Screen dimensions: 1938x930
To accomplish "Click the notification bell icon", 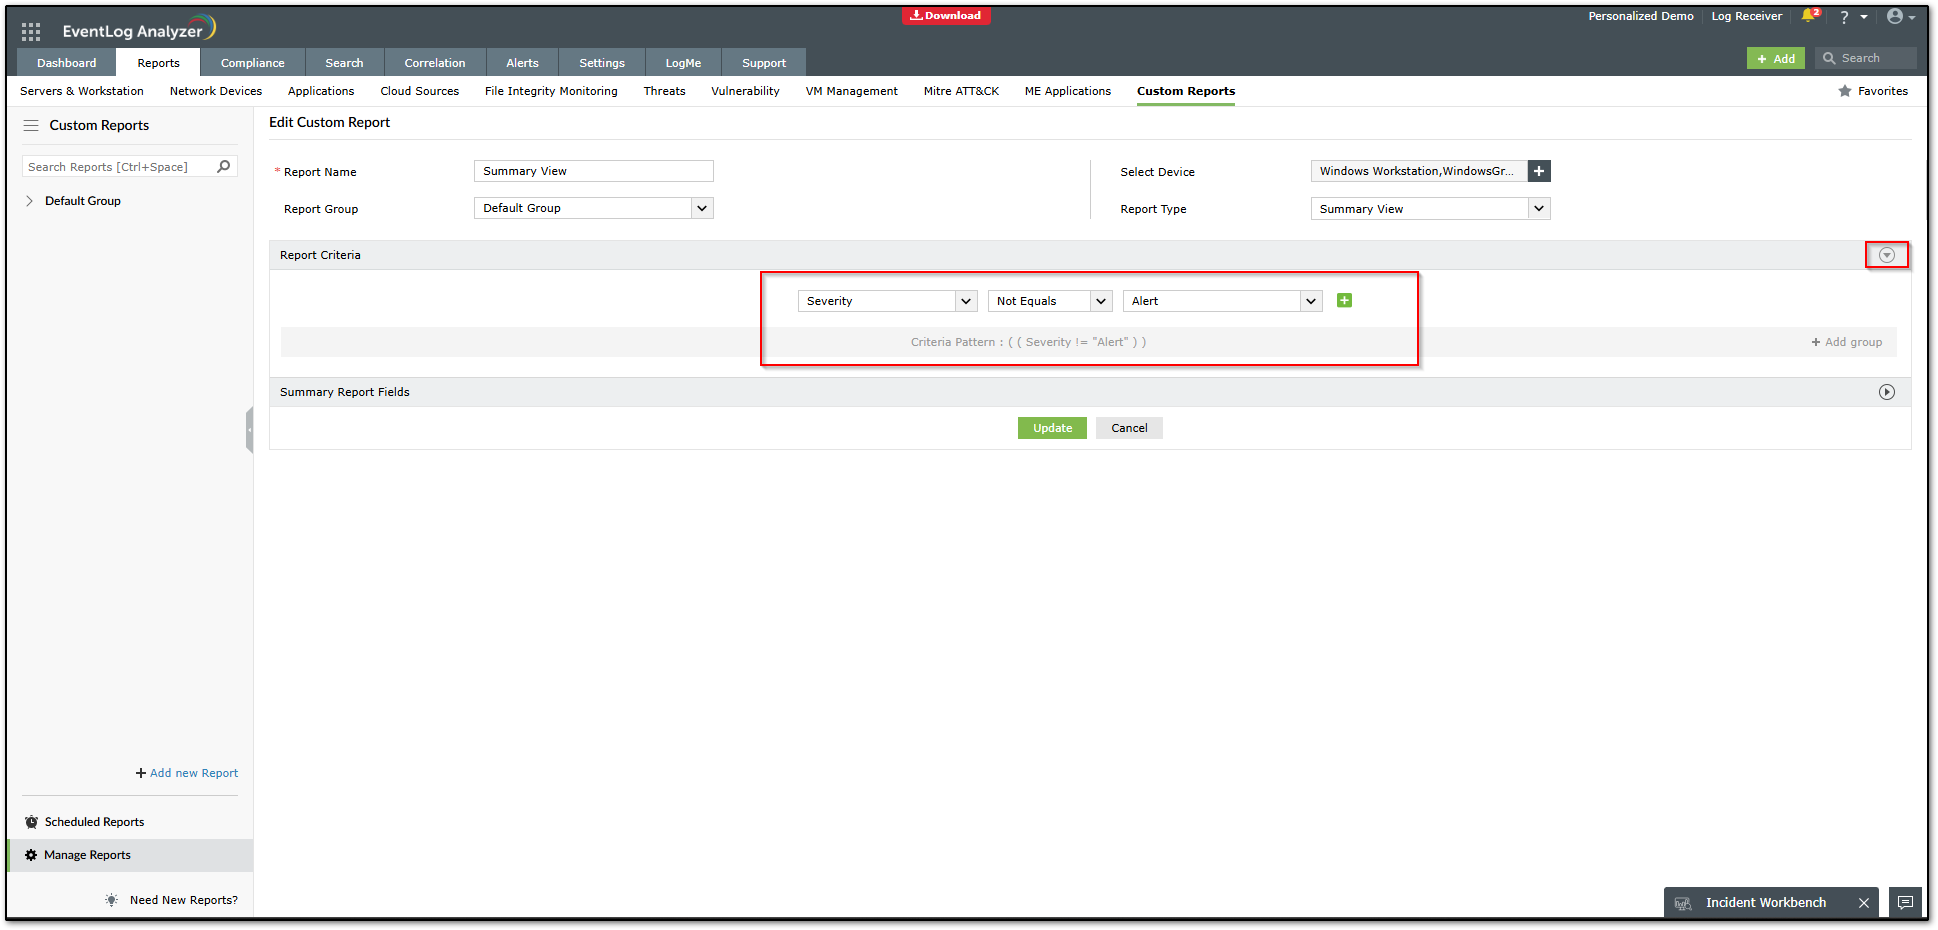I will [1809, 16].
